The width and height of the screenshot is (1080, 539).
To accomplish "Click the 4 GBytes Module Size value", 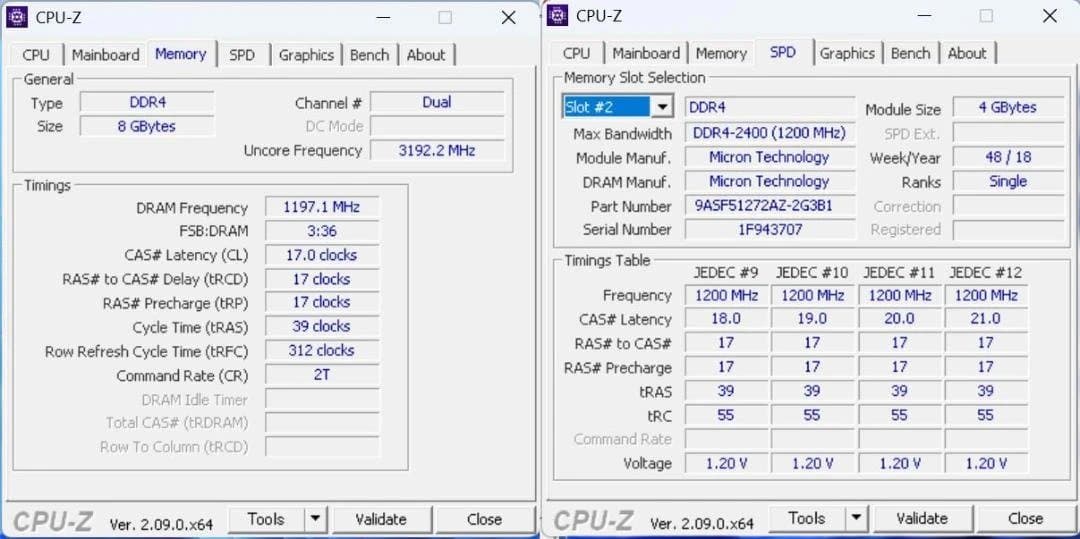I will click(x=1008, y=107).
